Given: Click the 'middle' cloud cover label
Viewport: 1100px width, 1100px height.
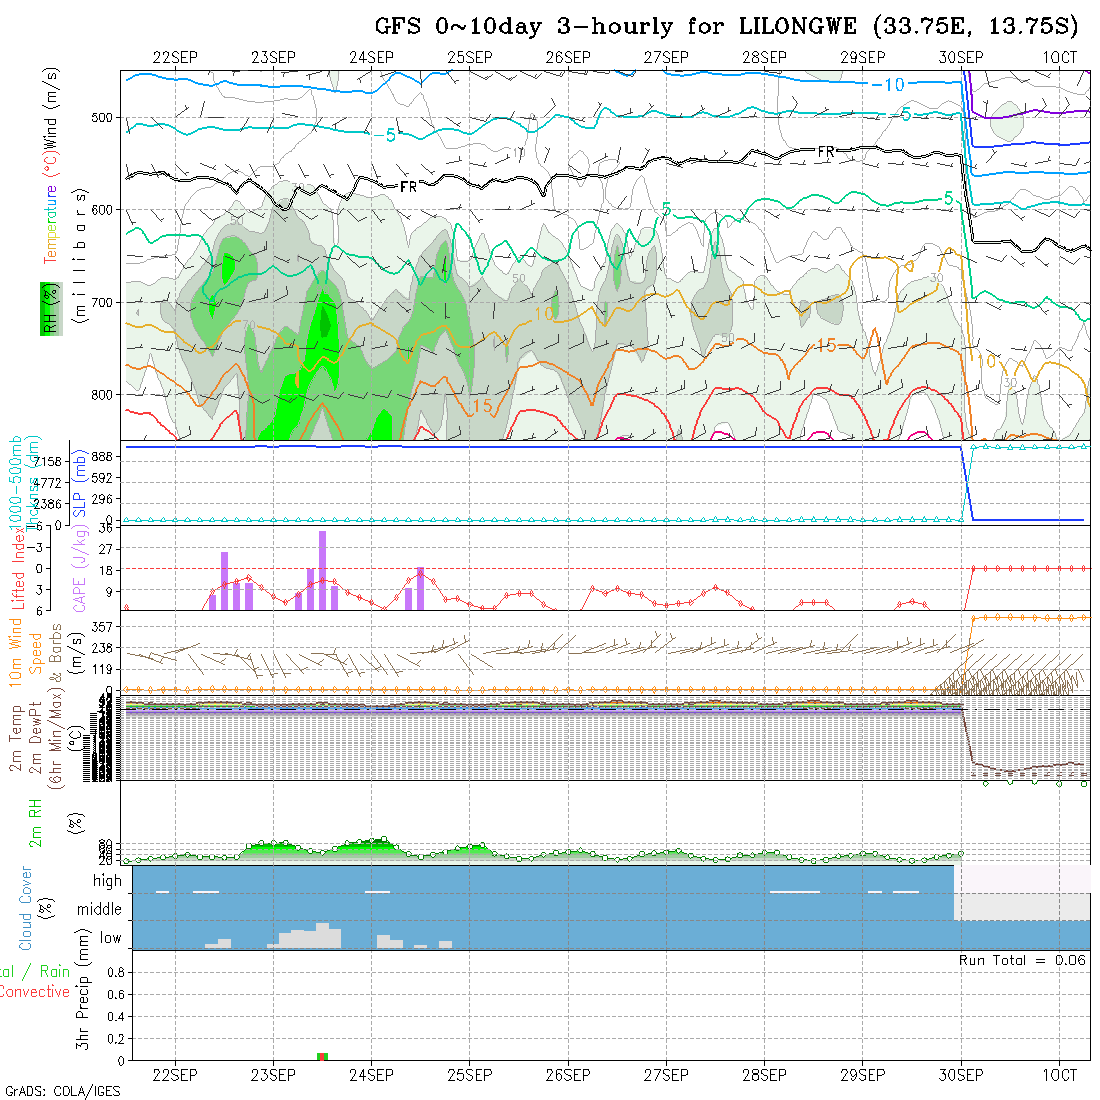Looking at the screenshot, I should pos(100,910).
